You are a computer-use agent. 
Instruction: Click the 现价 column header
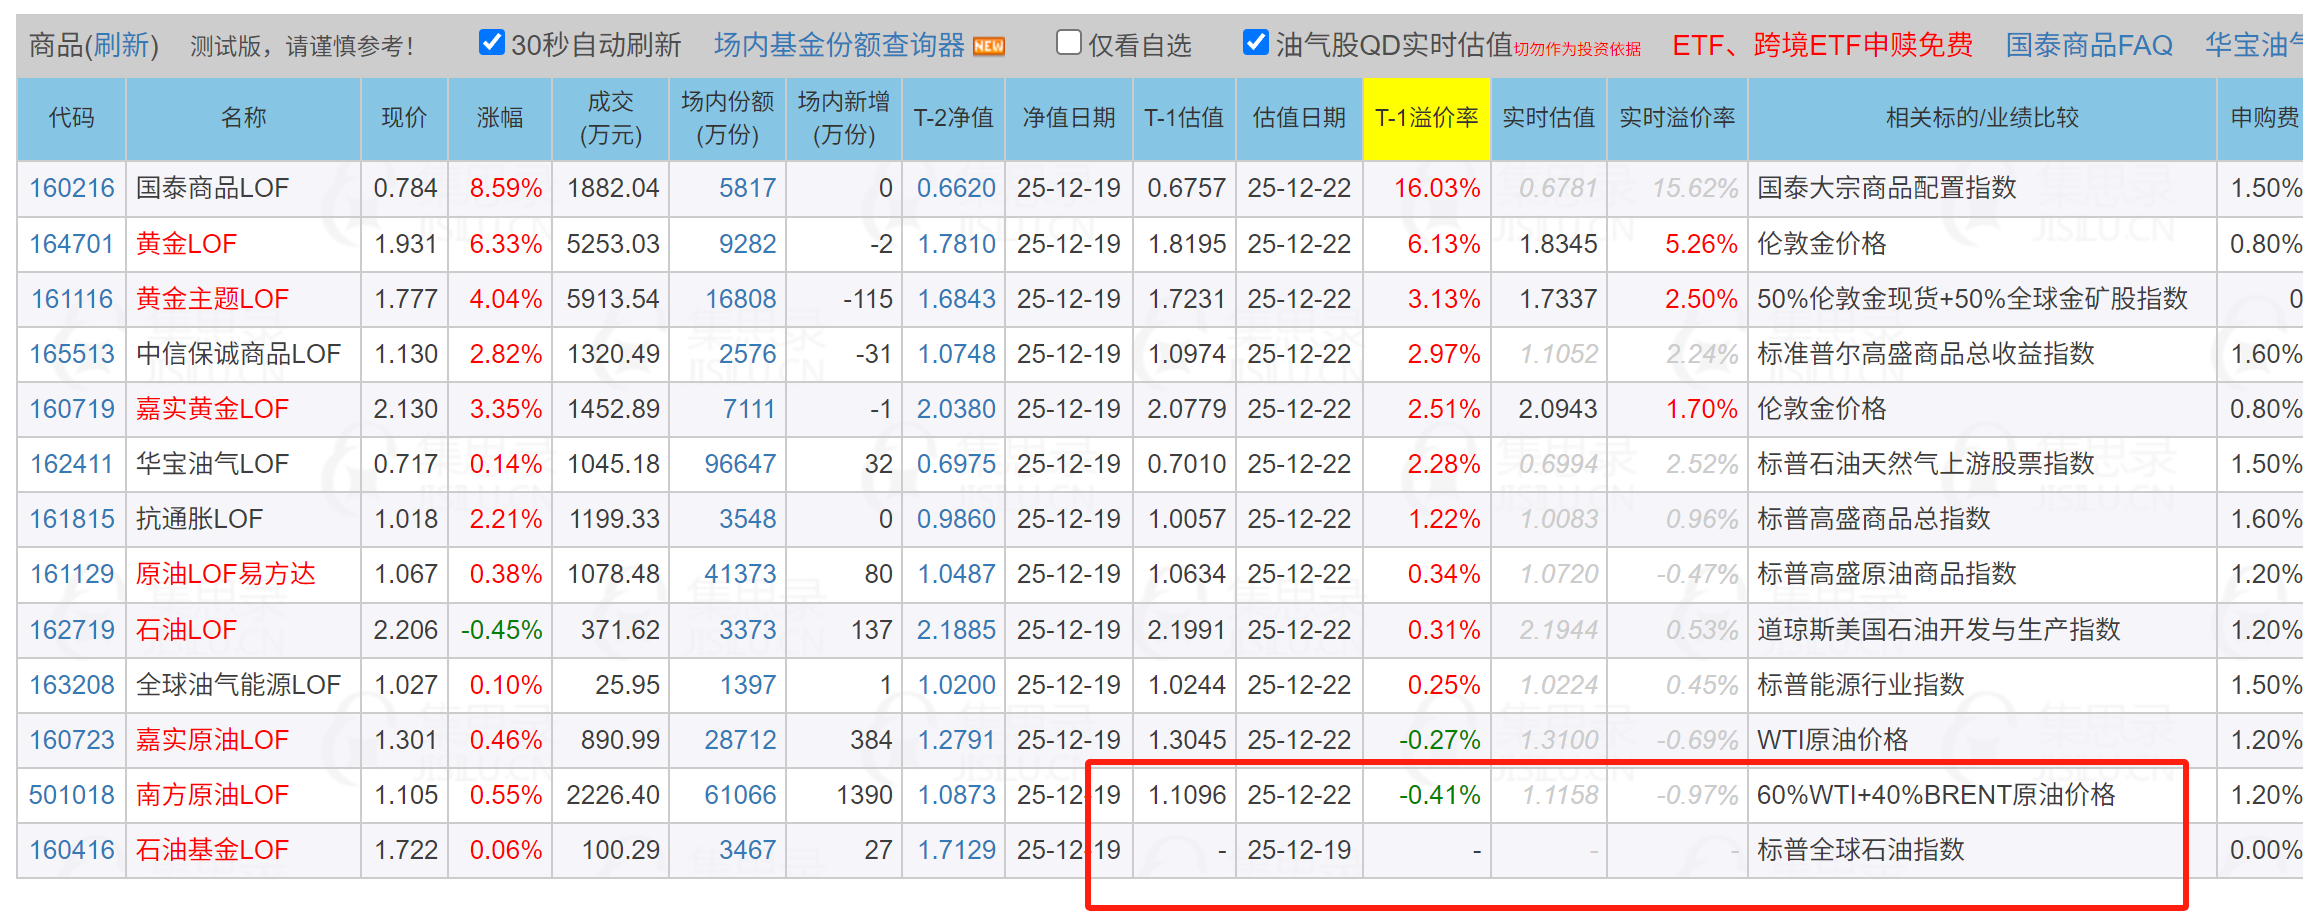(x=404, y=118)
